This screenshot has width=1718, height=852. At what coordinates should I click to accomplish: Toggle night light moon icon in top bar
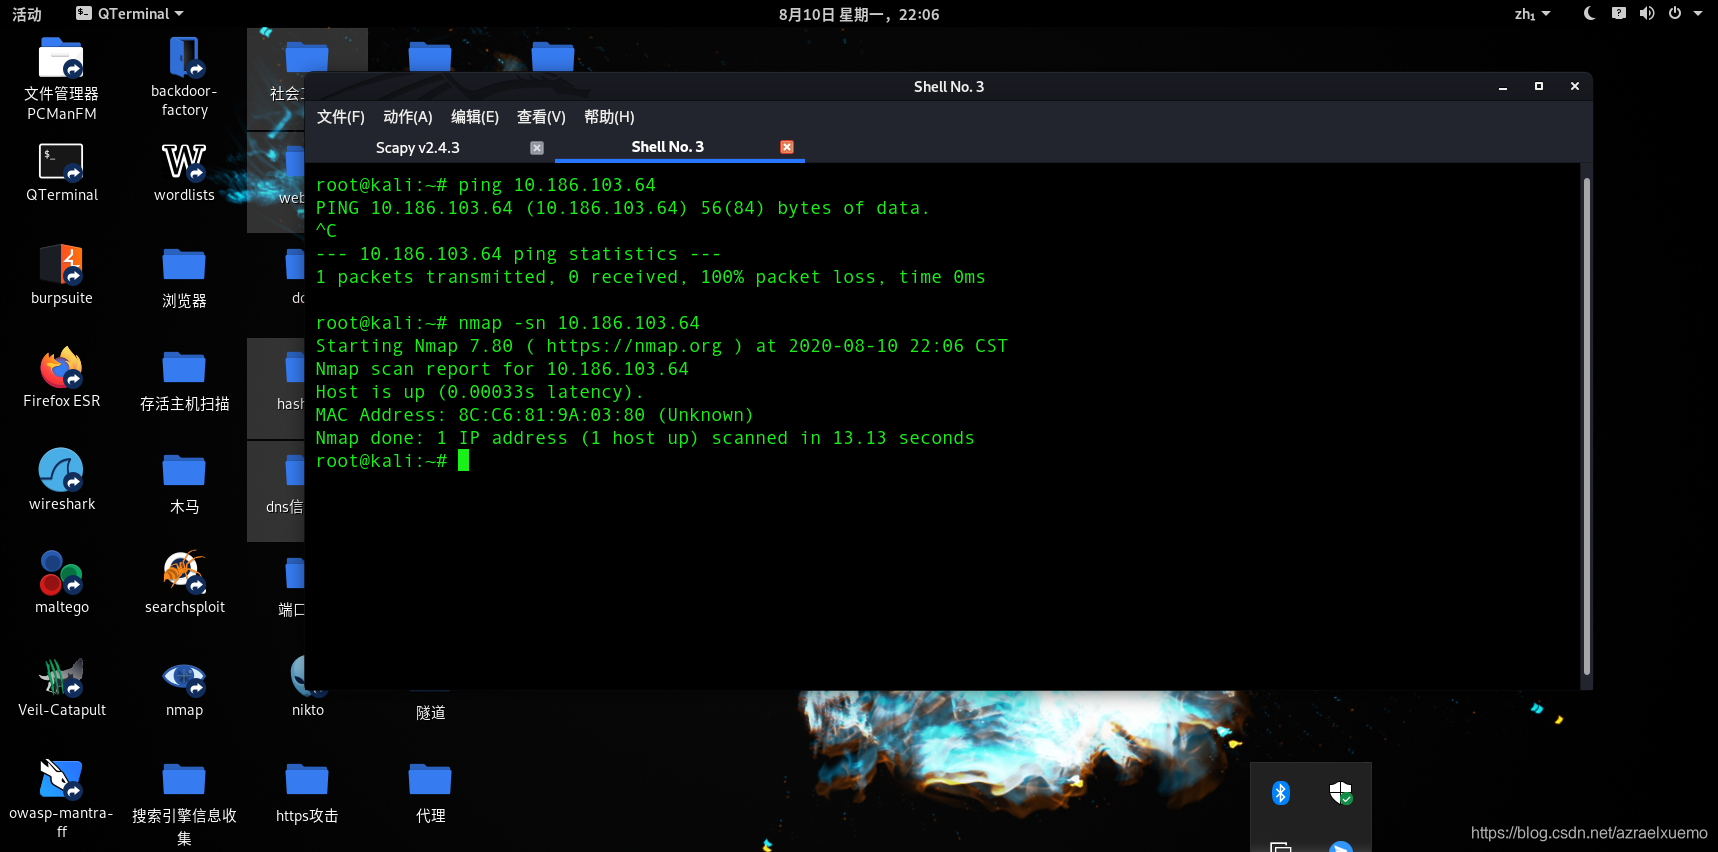1589,14
